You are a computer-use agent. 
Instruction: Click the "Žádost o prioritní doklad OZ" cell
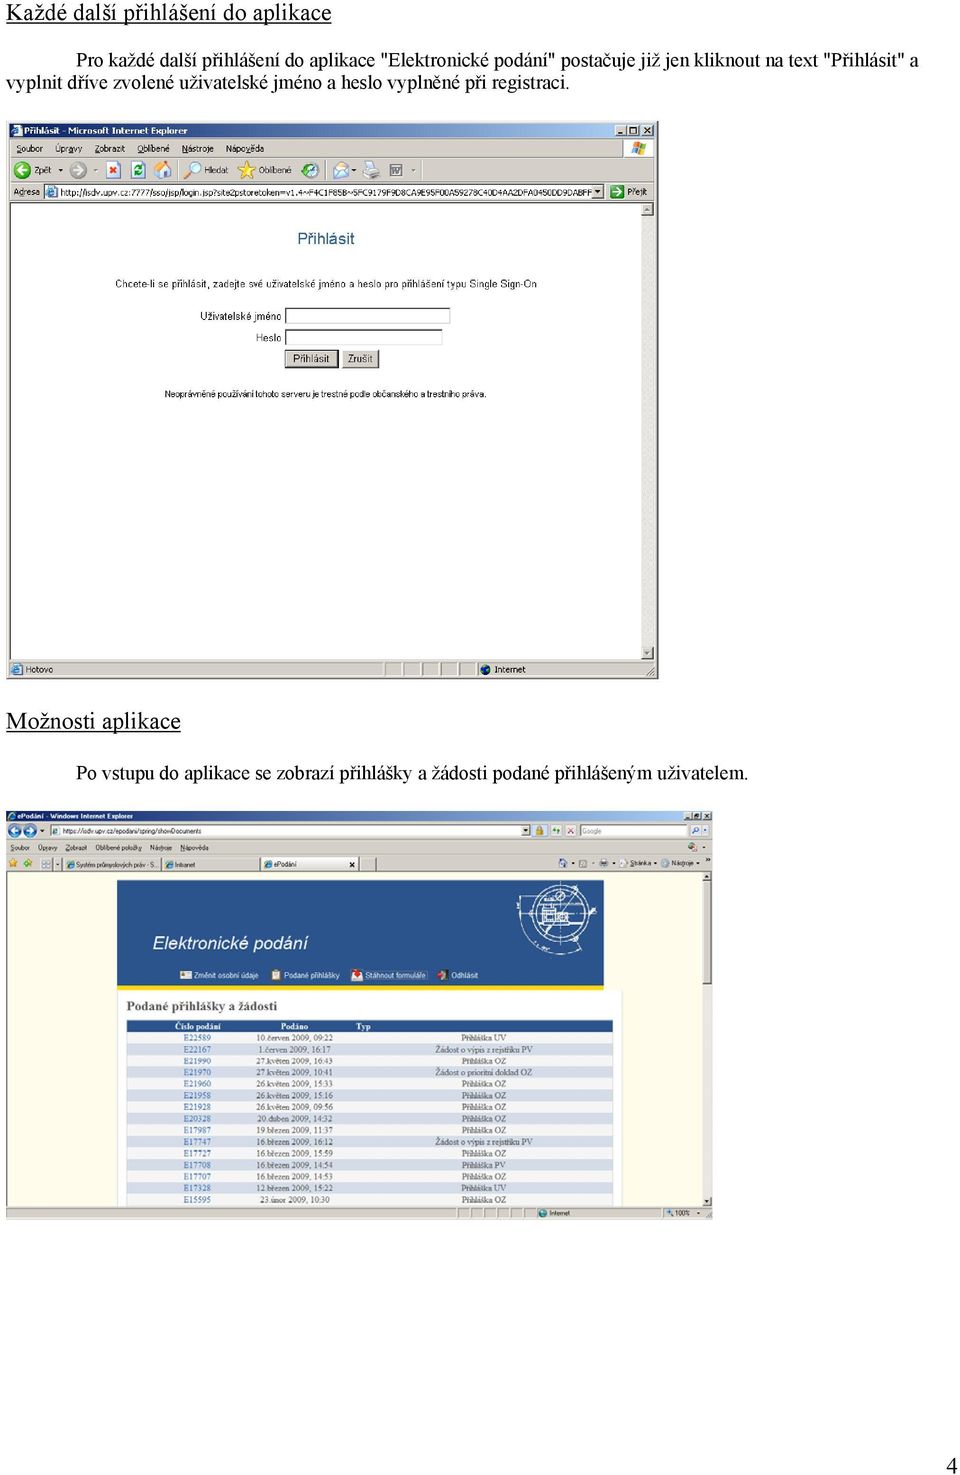484,1072
